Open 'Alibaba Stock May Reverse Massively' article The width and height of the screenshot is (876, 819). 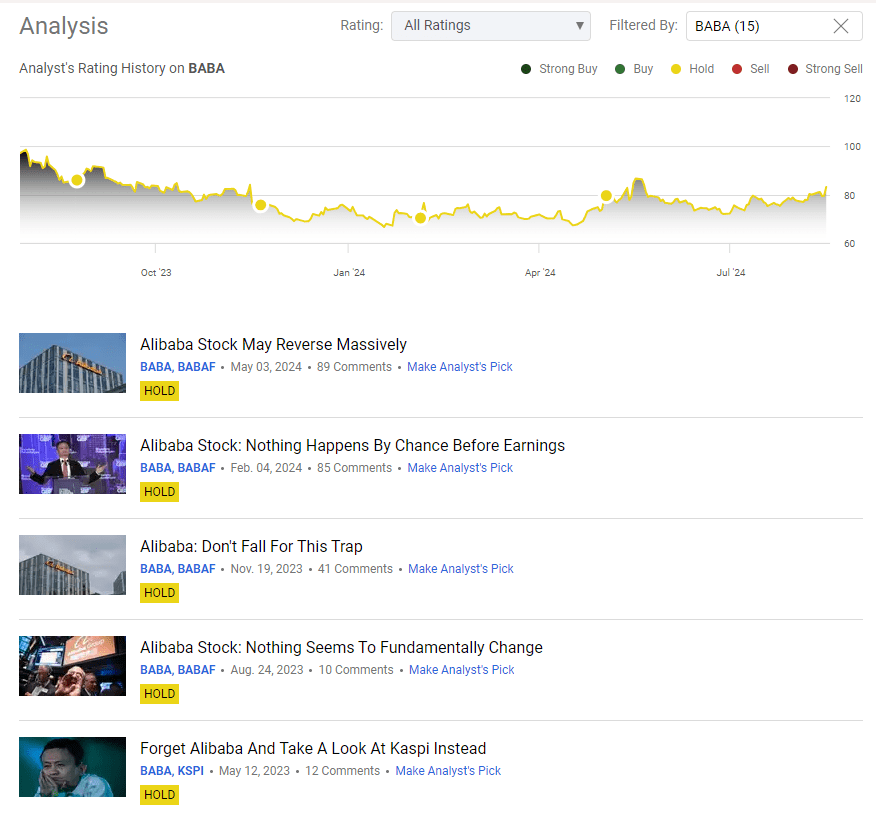tap(273, 345)
